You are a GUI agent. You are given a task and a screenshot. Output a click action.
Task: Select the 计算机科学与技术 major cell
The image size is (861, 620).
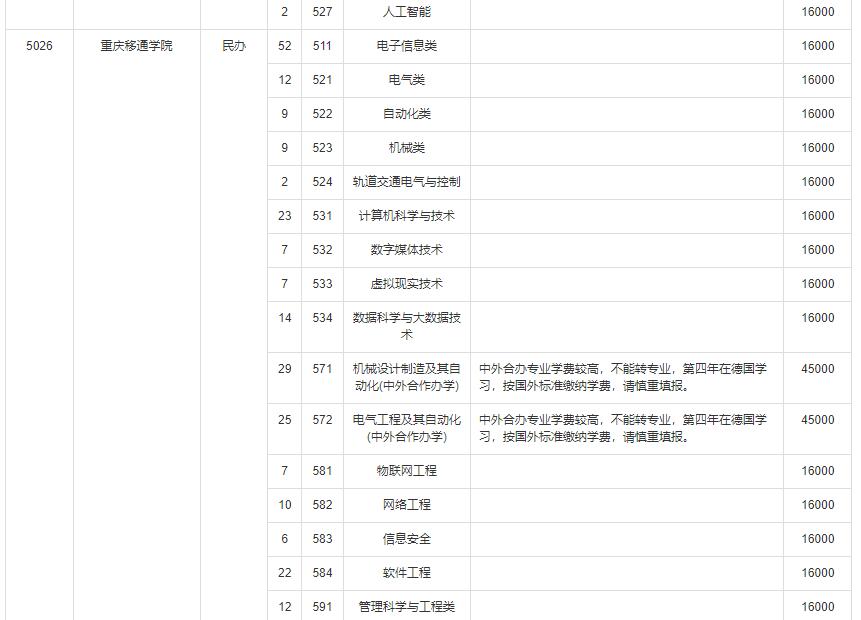click(406, 216)
